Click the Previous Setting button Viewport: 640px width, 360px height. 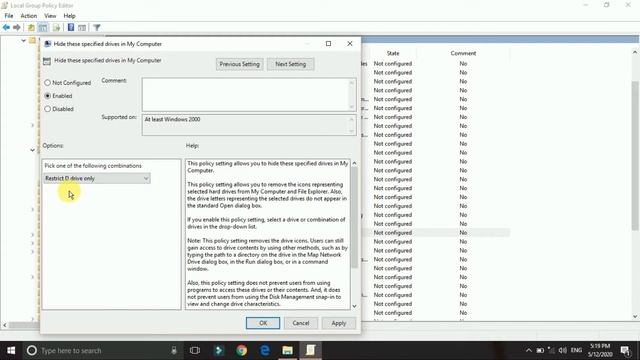pos(239,64)
